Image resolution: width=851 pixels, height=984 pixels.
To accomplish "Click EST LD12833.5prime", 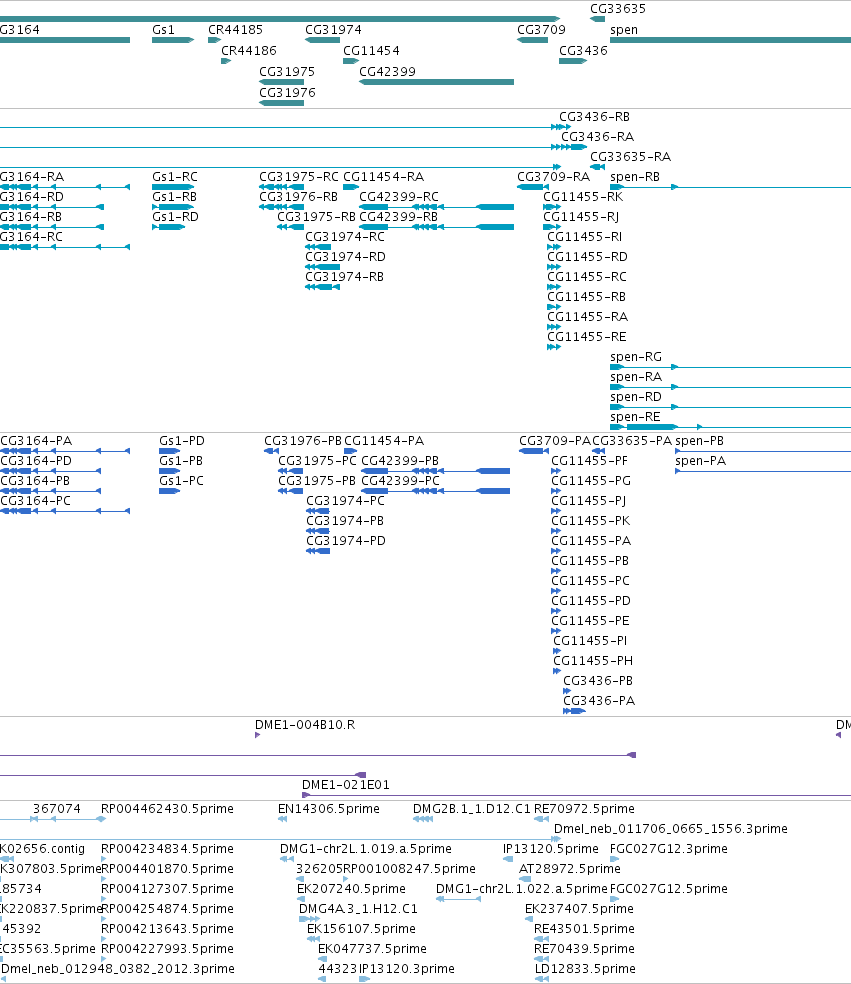I will click(x=585, y=969).
